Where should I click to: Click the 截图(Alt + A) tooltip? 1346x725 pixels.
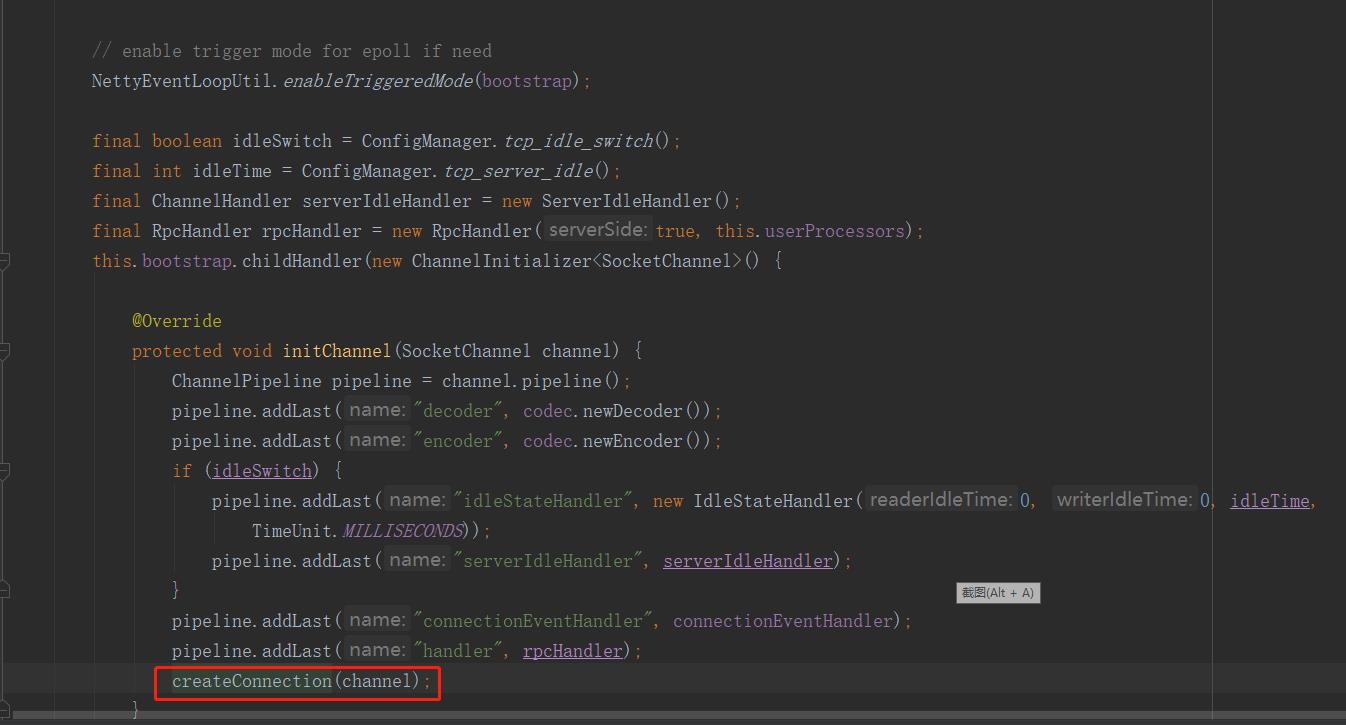(x=998, y=593)
